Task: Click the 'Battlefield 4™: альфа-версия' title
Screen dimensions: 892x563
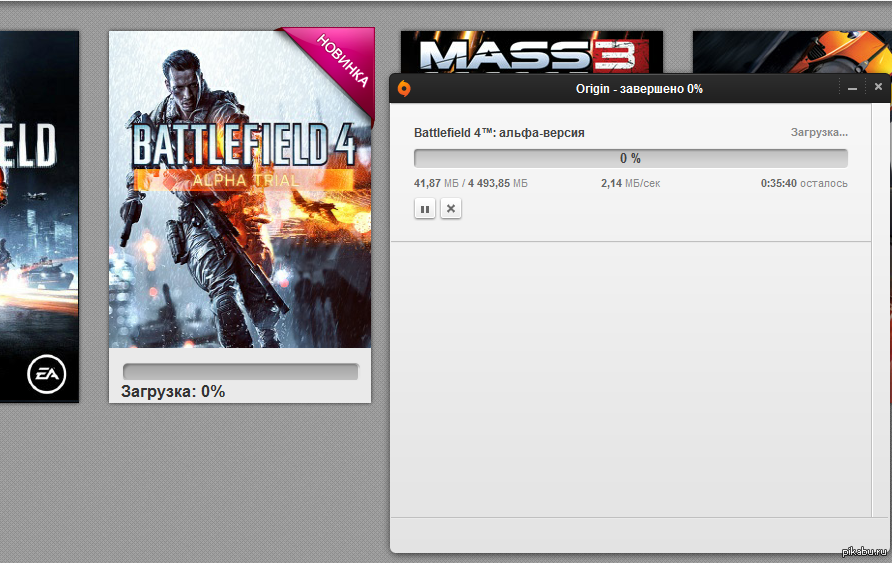Action: pos(499,133)
